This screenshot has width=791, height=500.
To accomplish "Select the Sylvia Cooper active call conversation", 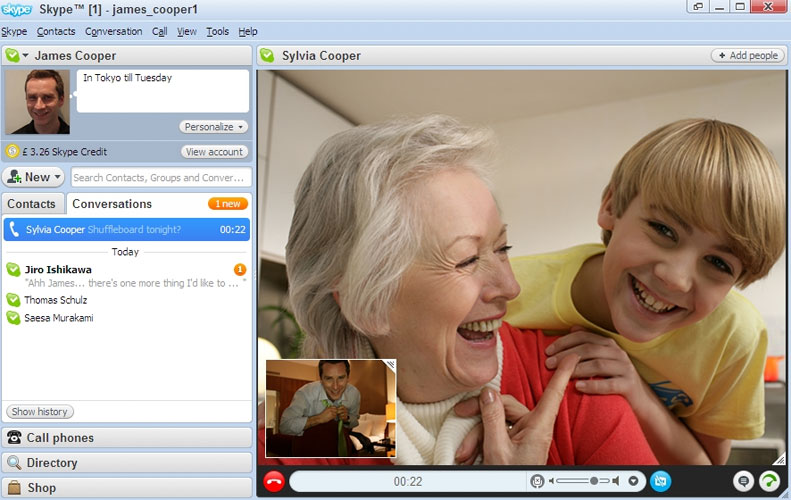I will tap(126, 230).
